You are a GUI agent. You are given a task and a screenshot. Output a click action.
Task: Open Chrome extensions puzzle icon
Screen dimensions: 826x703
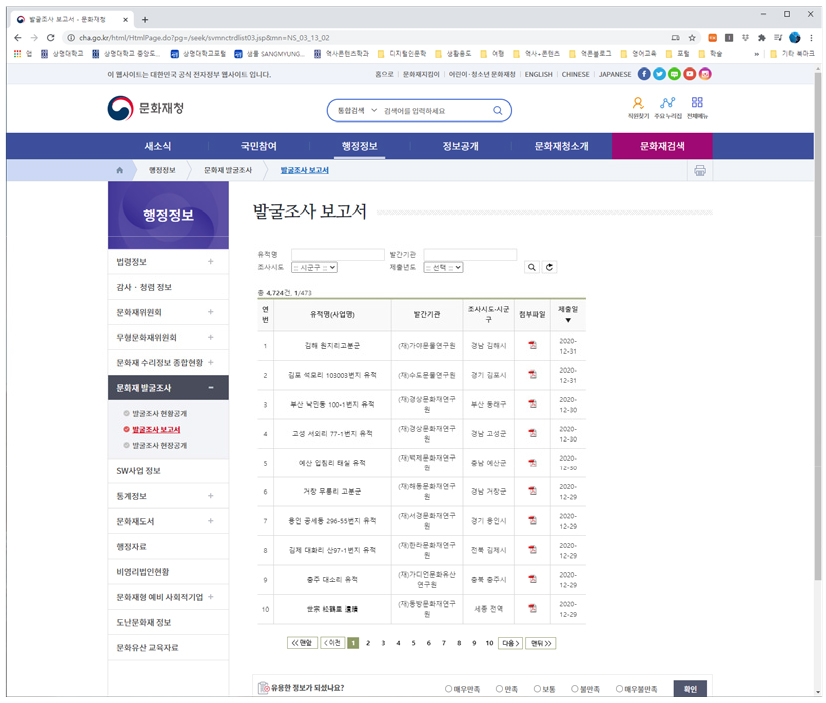click(x=761, y=37)
